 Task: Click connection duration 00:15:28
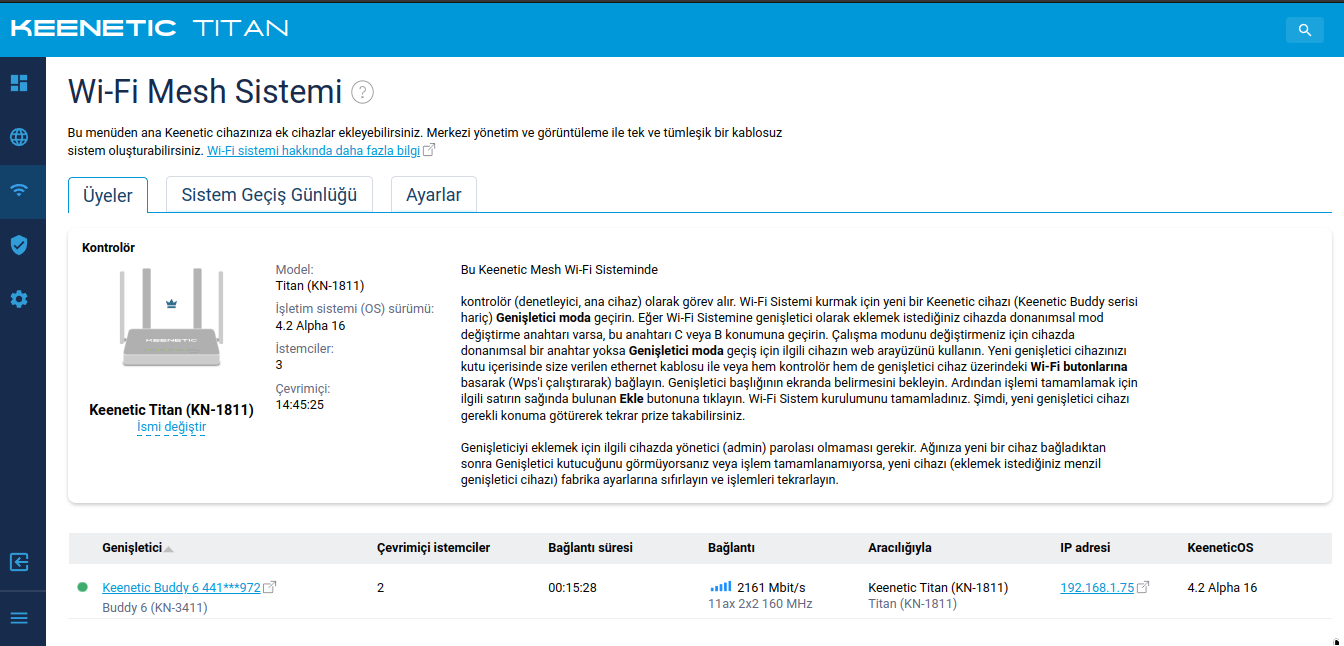(x=572, y=587)
